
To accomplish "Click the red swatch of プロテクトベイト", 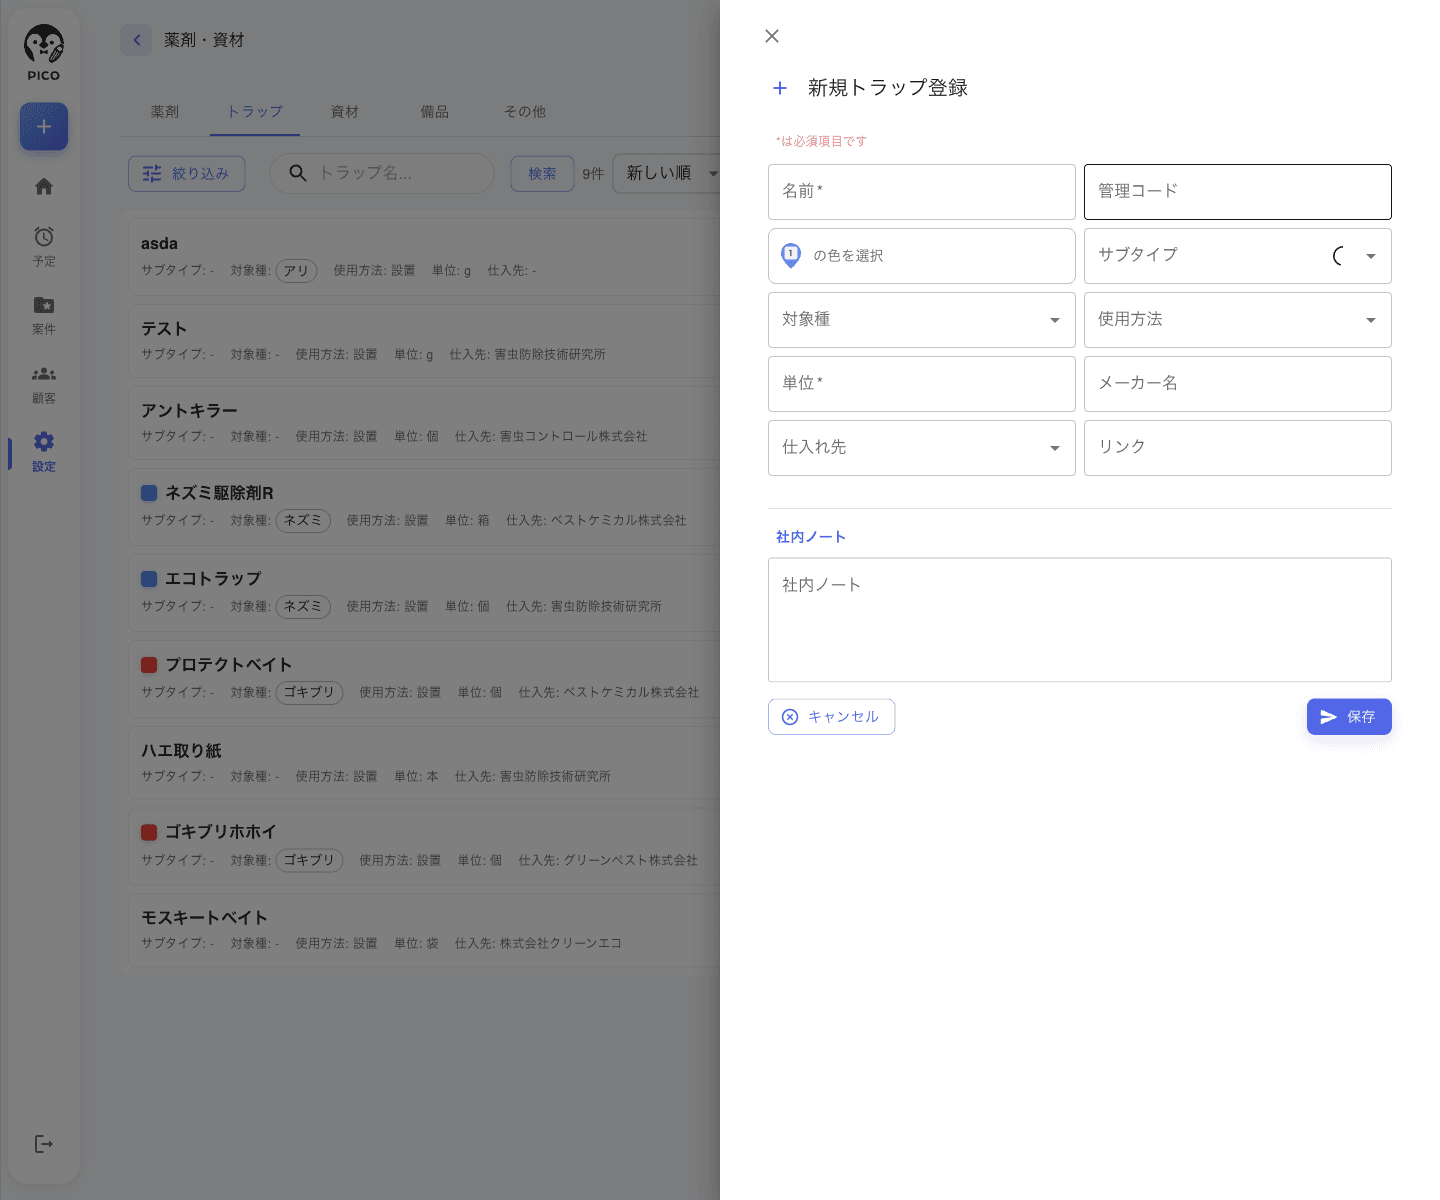I will coord(149,665).
